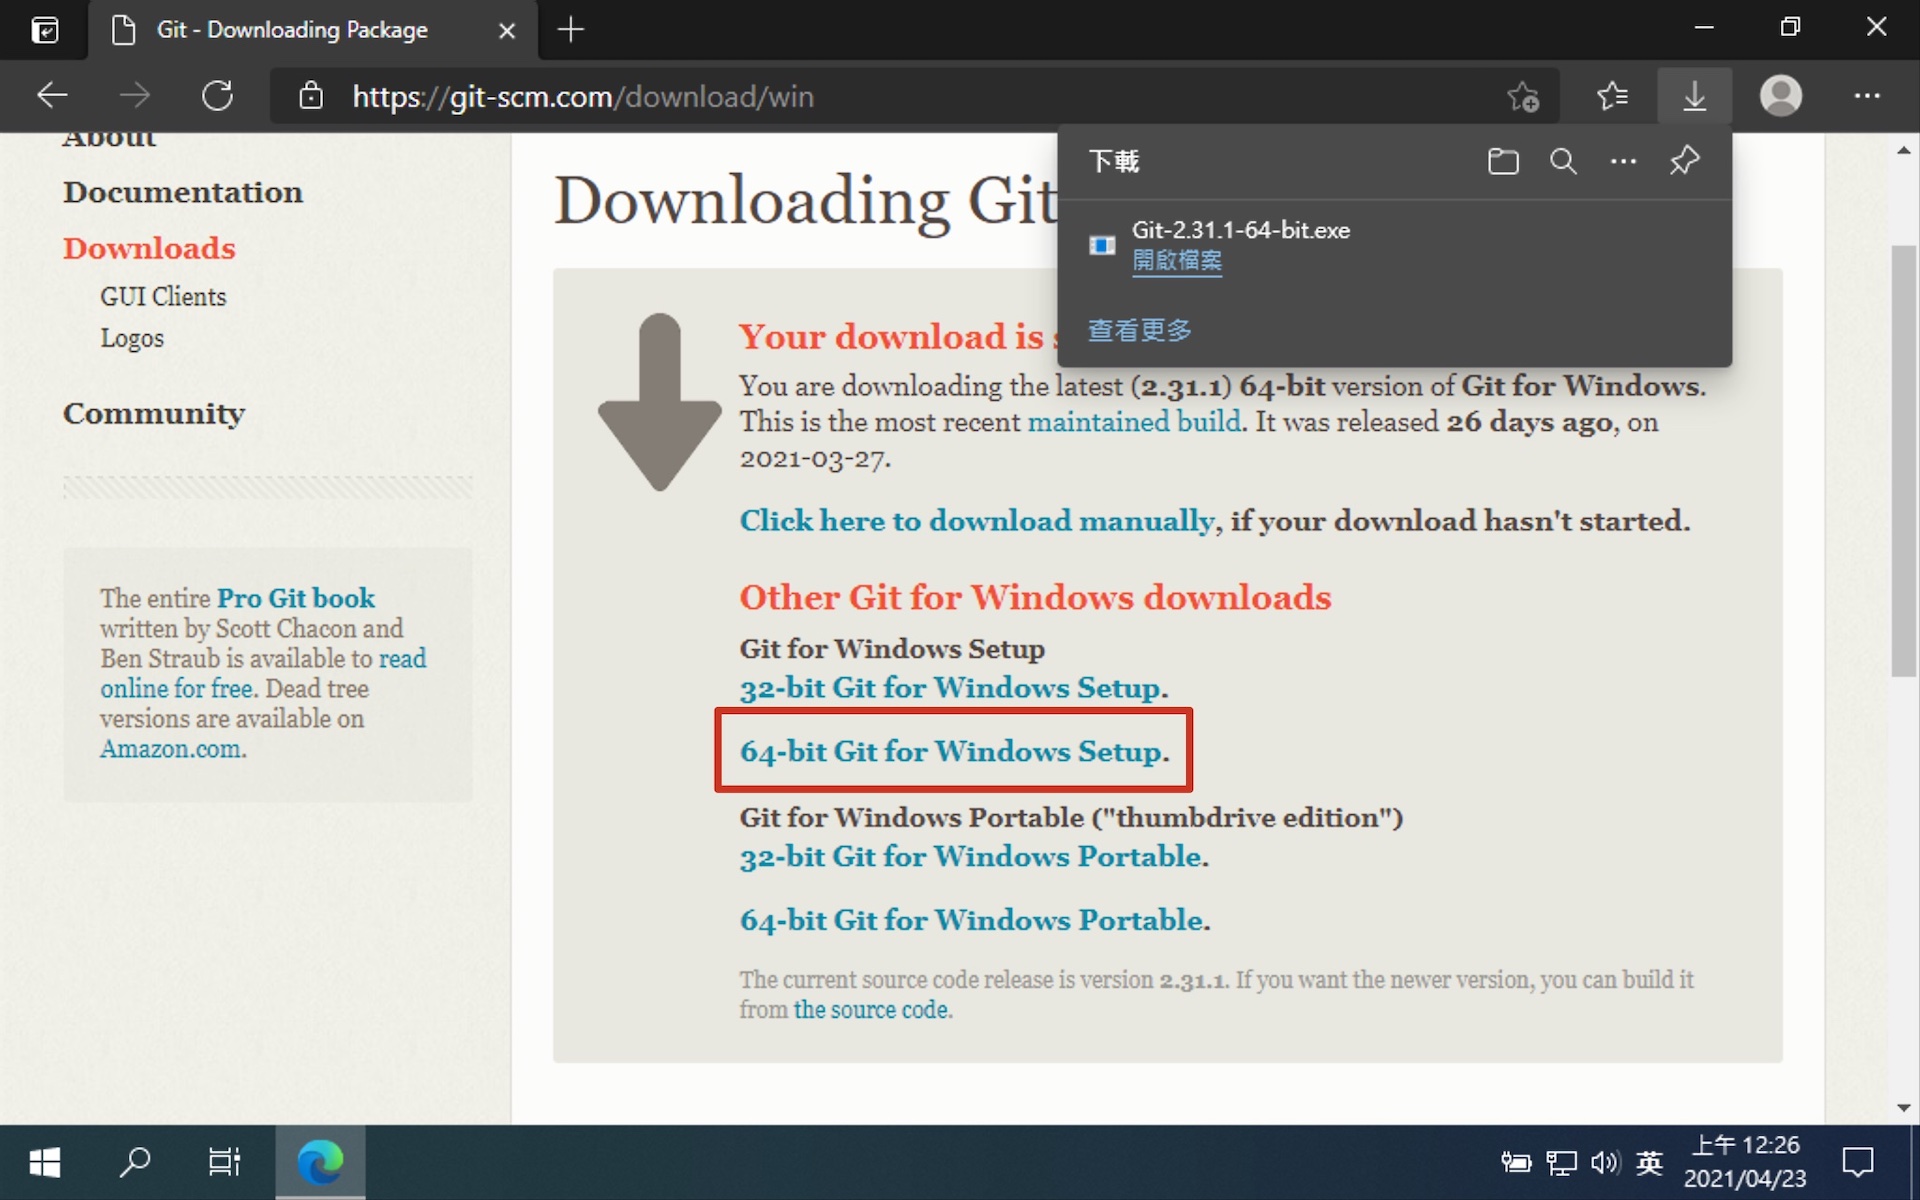Open Windows taskbar search
The image size is (1920, 1200).
(135, 1162)
